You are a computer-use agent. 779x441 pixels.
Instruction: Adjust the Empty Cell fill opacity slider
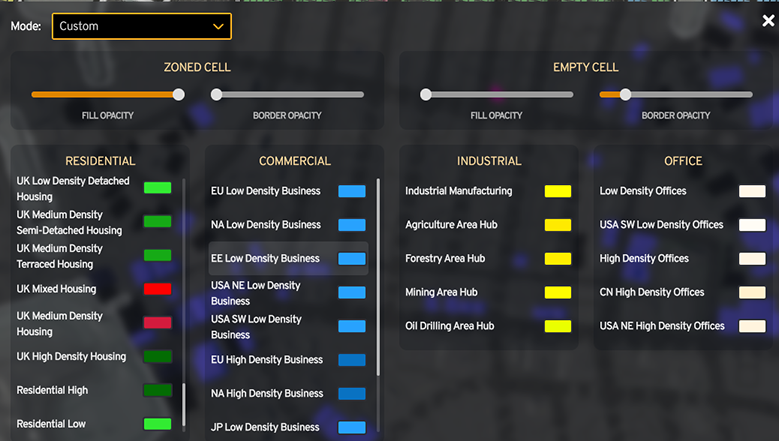(x=426, y=95)
